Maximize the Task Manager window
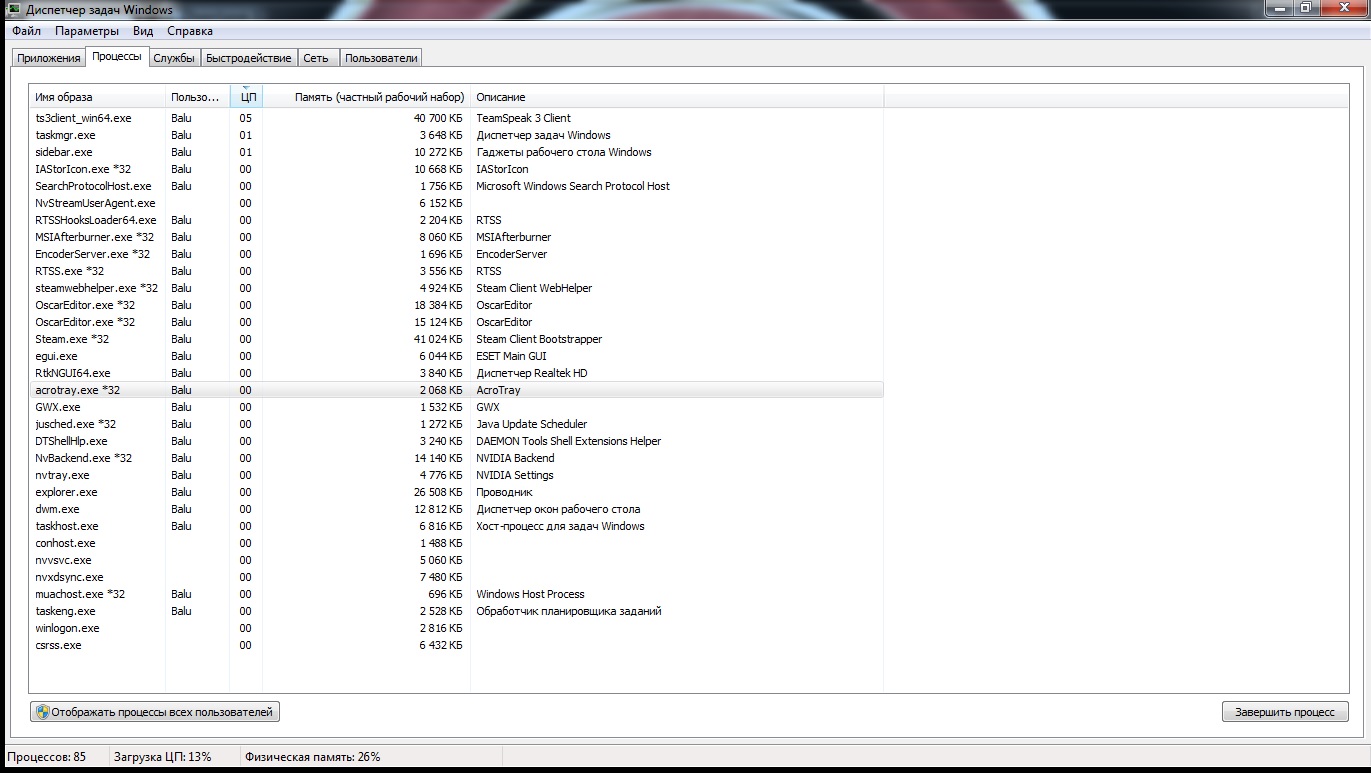The height and width of the screenshot is (773, 1371). click(x=1306, y=8)
